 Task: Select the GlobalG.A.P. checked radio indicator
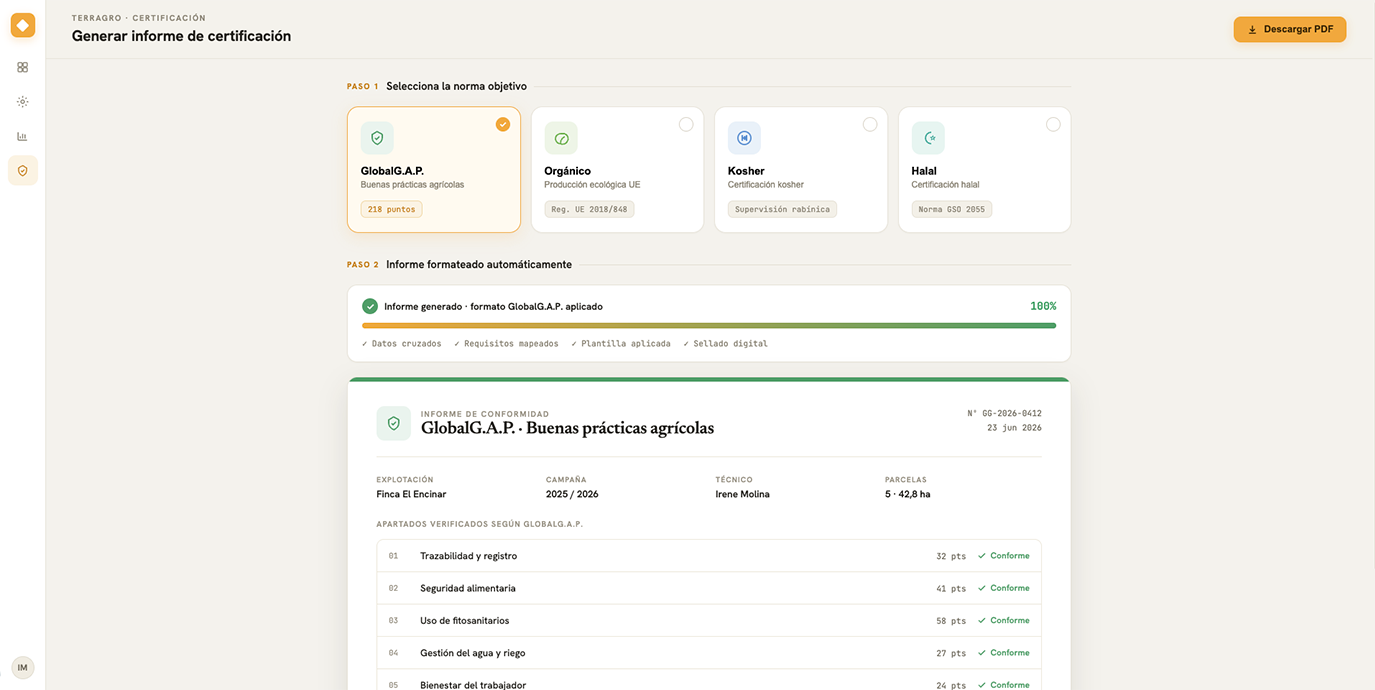[503, 124]
